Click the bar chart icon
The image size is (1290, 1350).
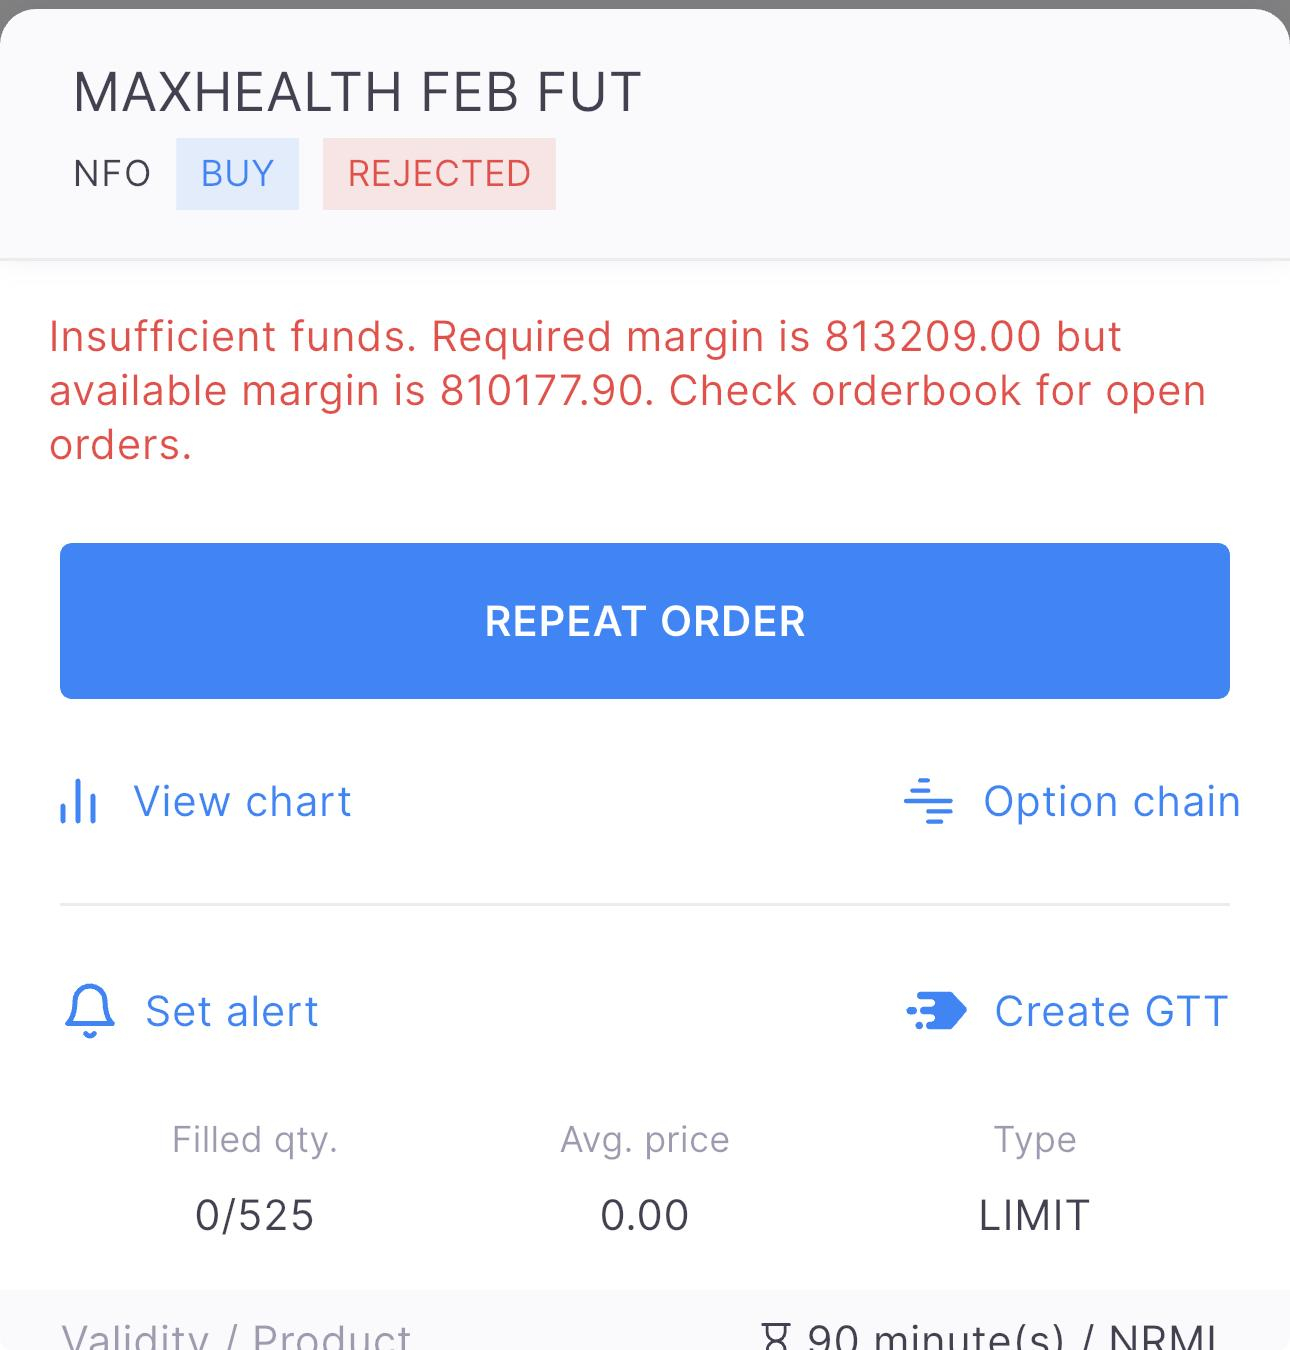tap(78, 801)
